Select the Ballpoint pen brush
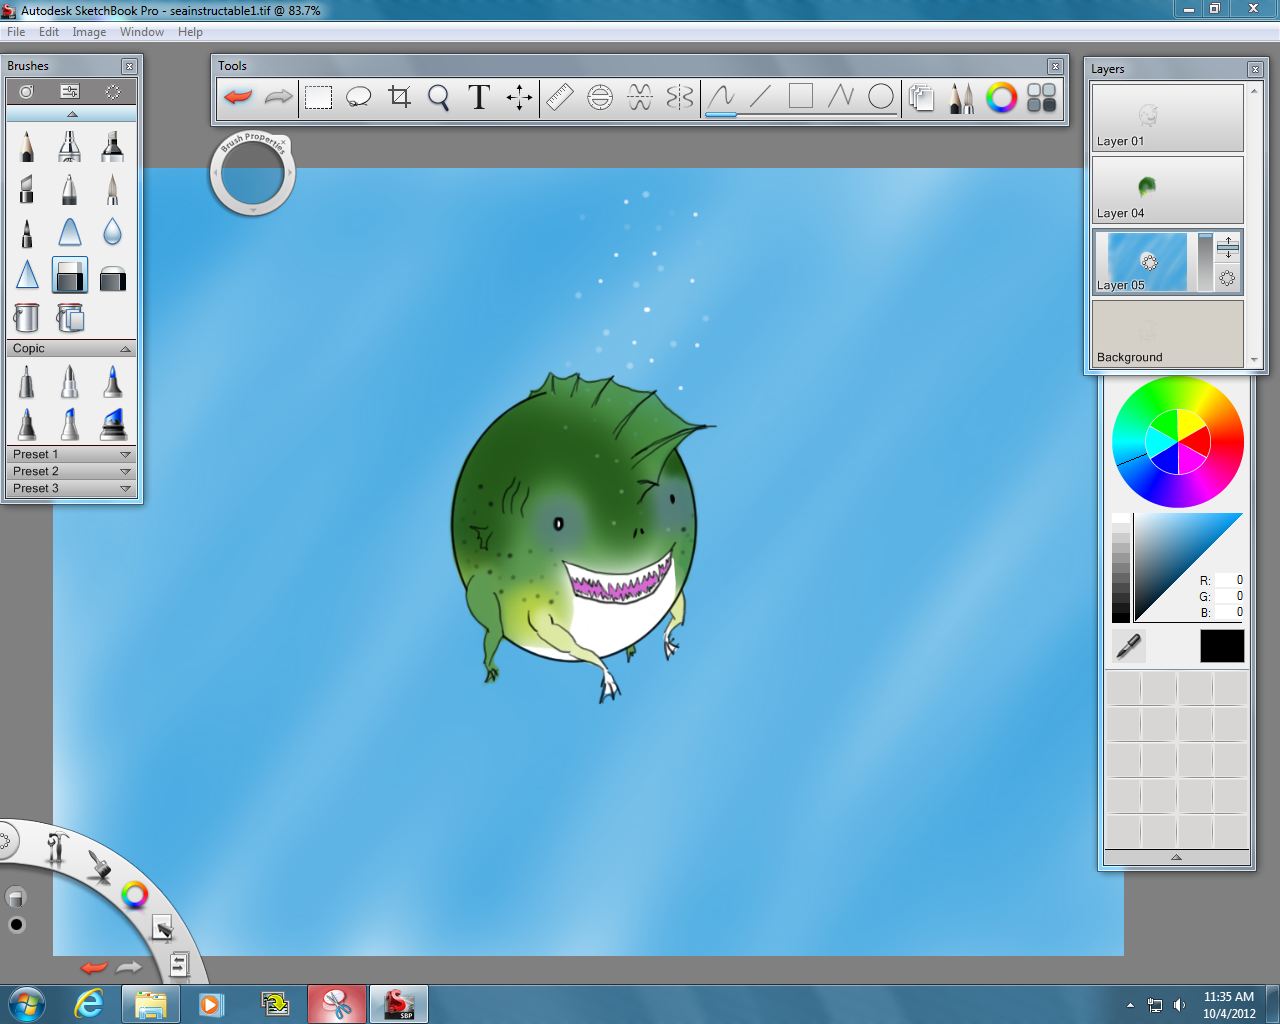This screenshot has width=1280, height=1024. tap(69, 189)
